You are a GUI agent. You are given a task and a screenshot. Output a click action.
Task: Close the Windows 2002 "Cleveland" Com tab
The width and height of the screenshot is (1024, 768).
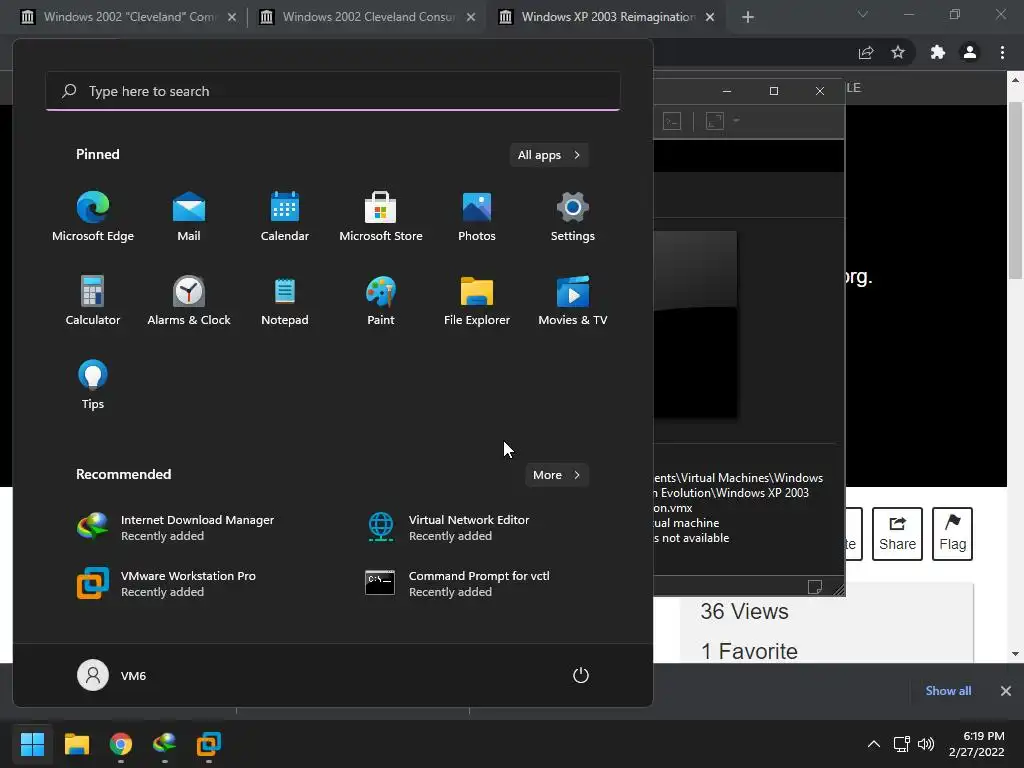tap(232, 17)
